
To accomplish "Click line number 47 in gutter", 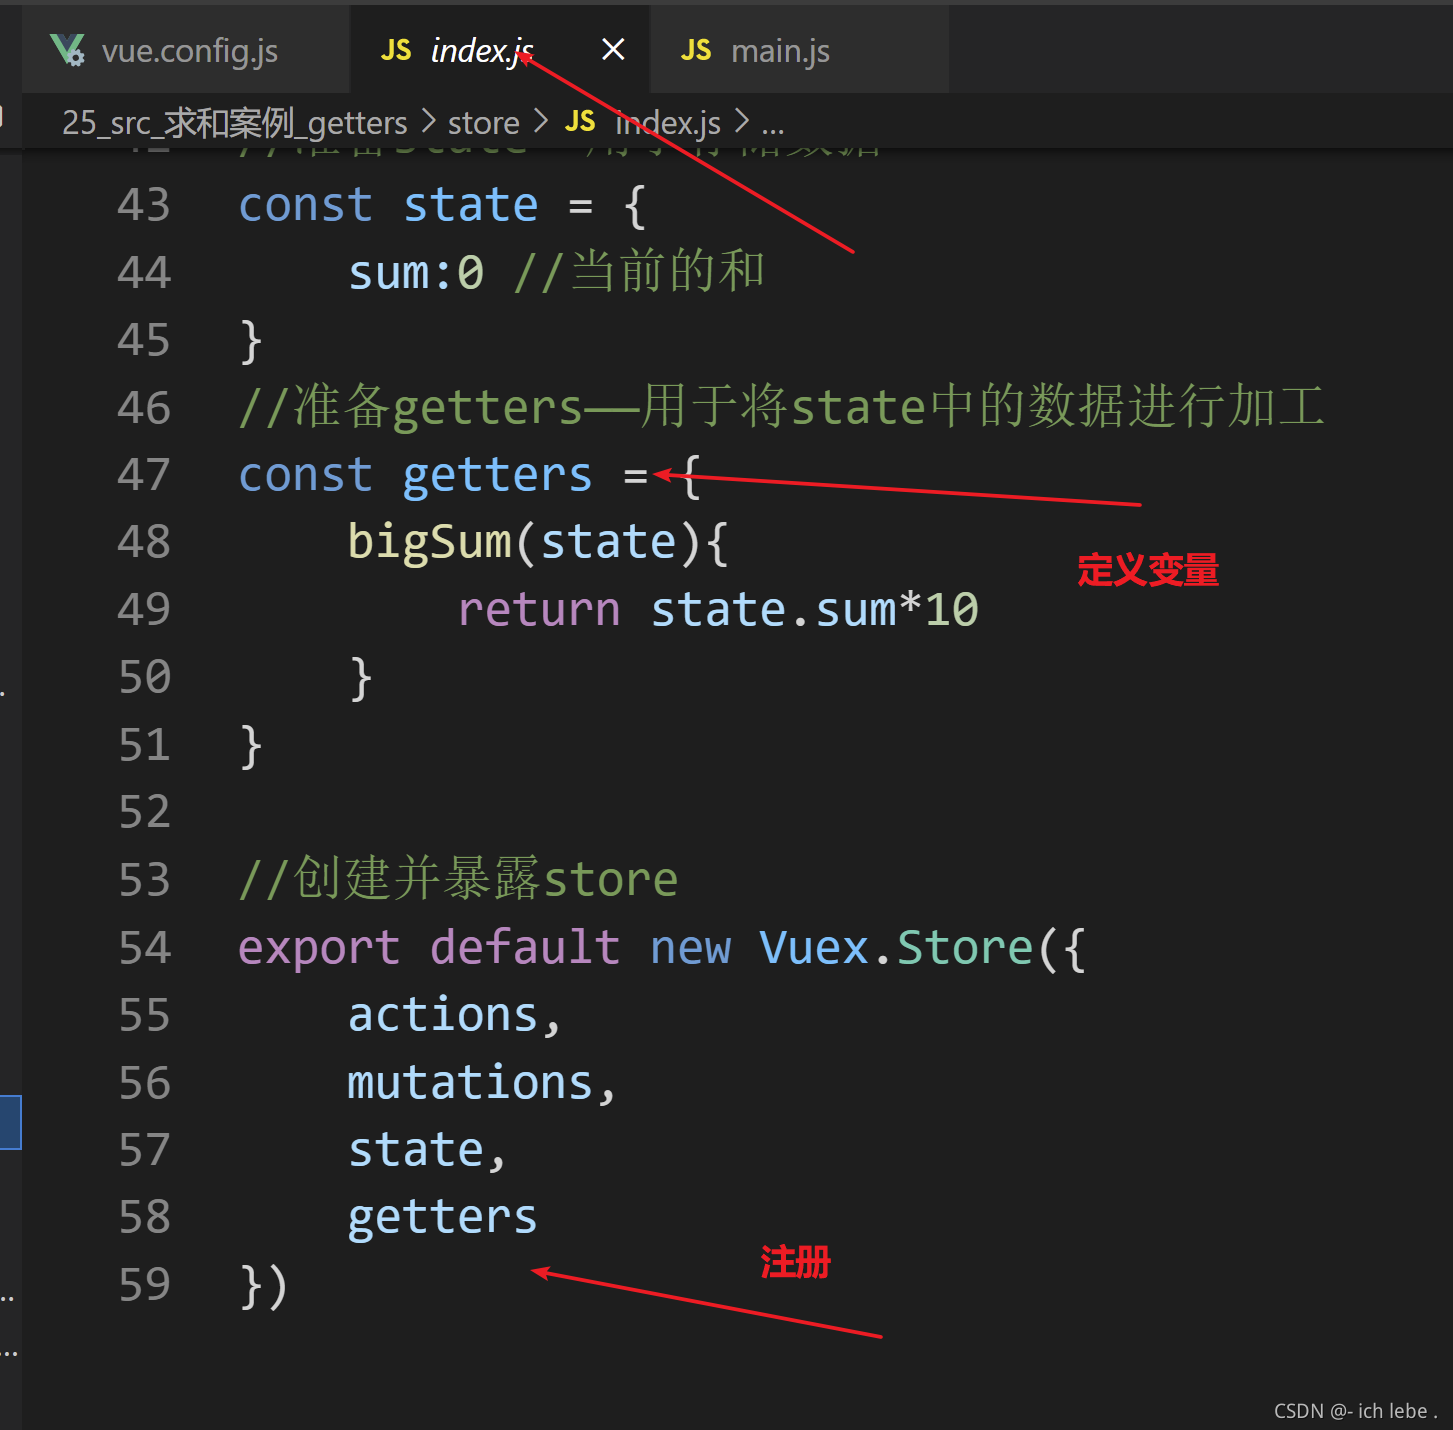I will coord(144,475).
